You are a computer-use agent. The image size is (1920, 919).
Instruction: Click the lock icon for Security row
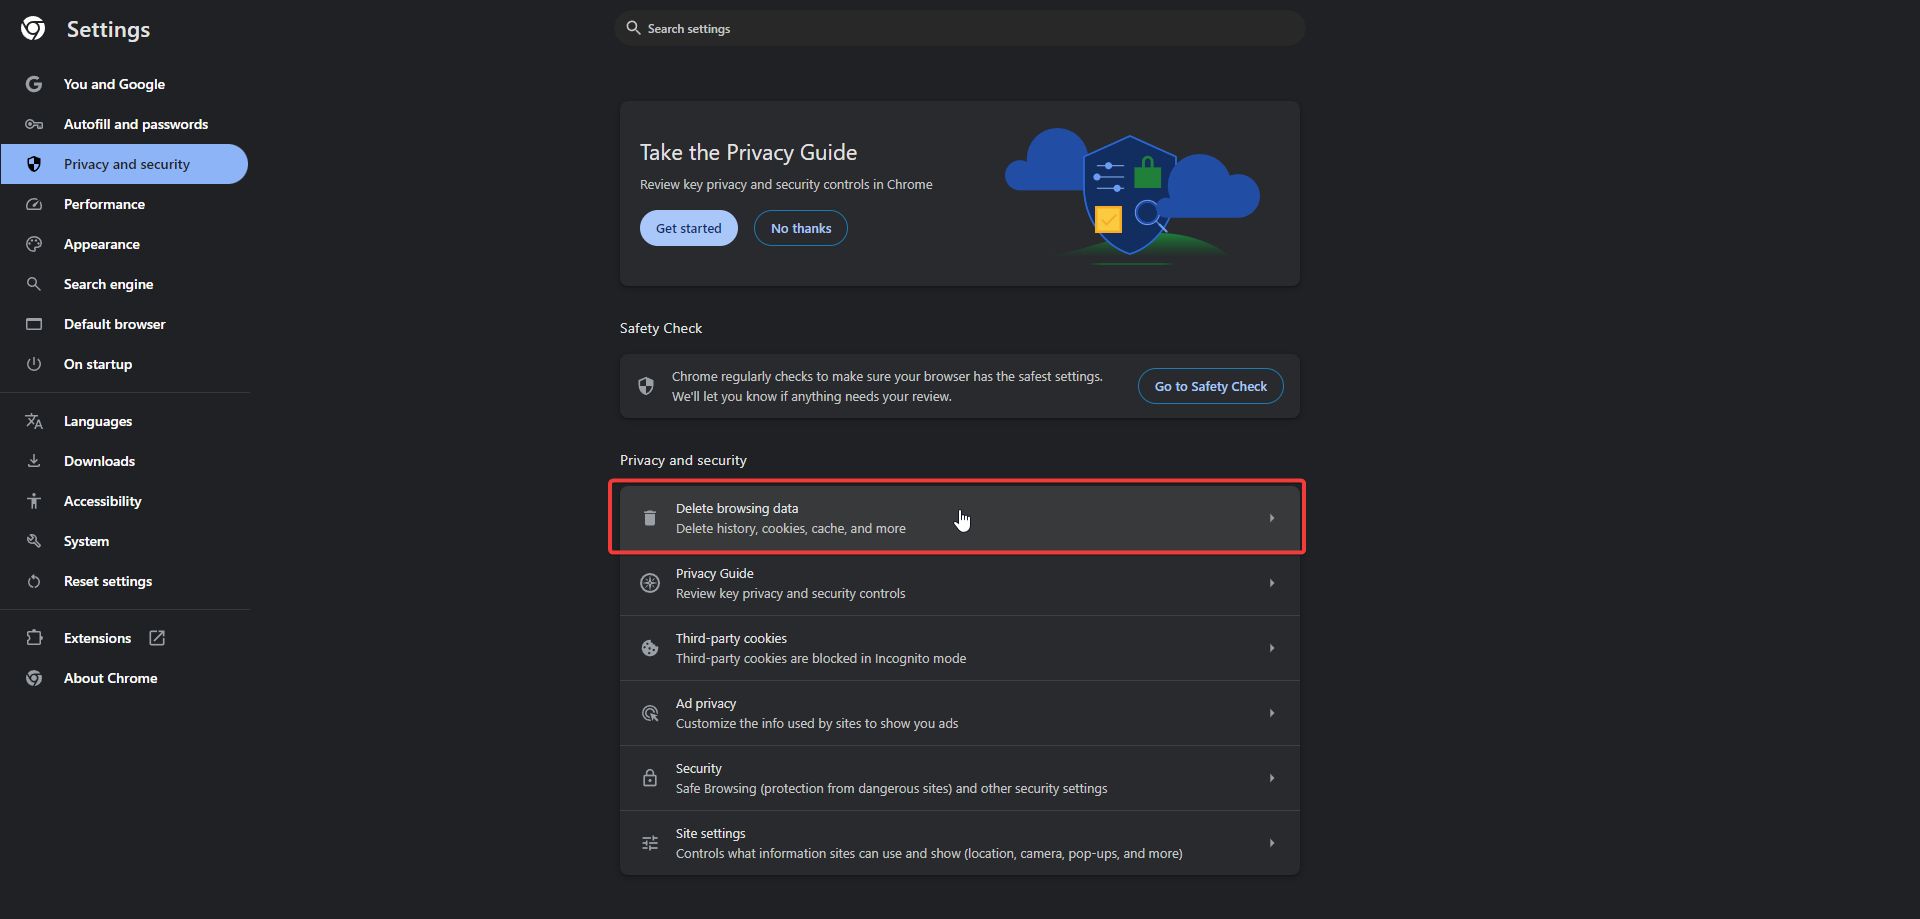pos(650,778)
